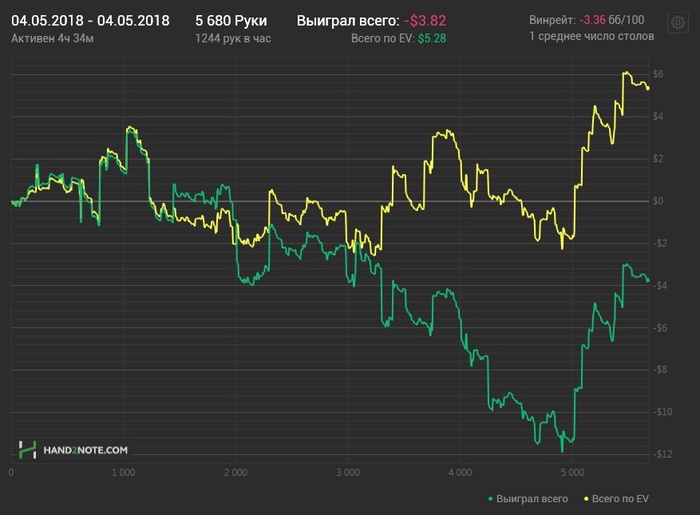Open the 04.05.2018 - 04.05.2018 date range

(x=90, y=20)
